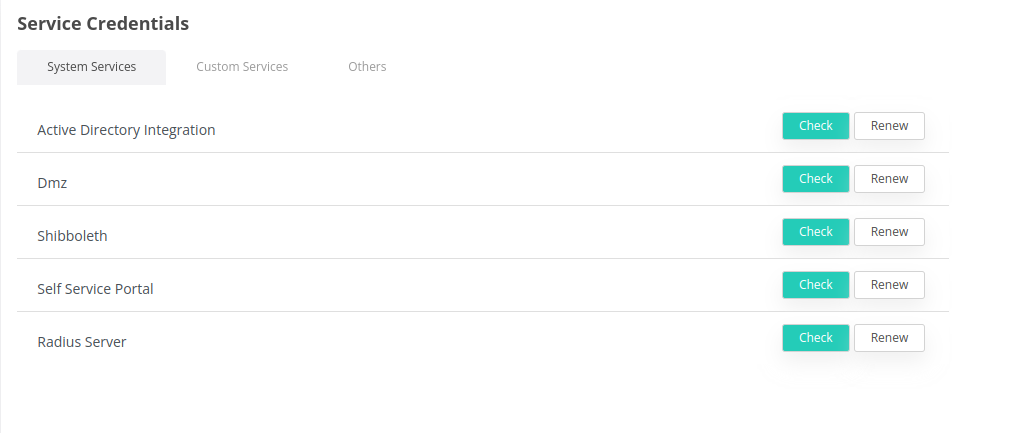Select the Dmz service name

coord(52,183)
